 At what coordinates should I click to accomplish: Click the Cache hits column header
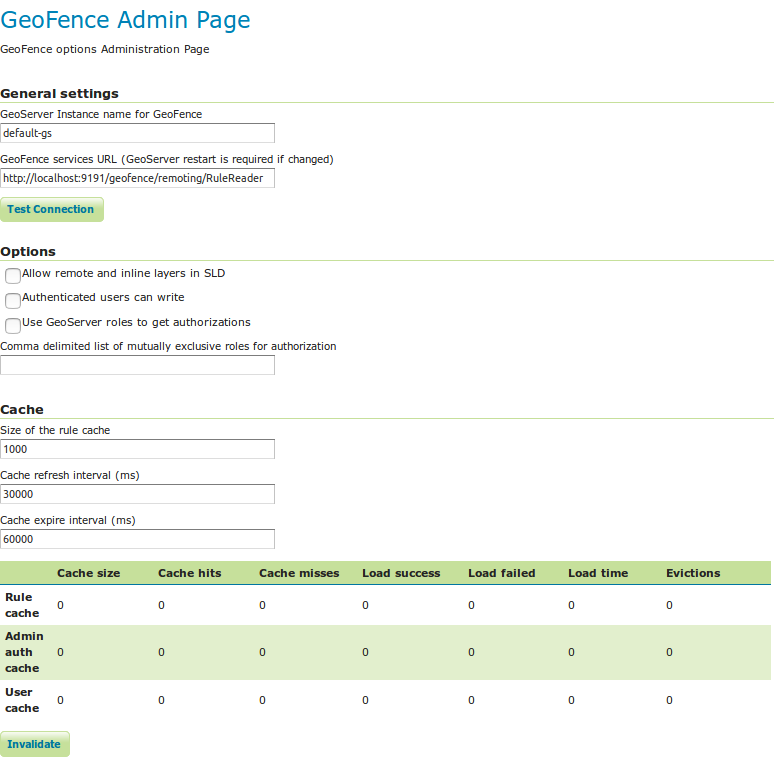pyautogui.click(x=189, y=573)
